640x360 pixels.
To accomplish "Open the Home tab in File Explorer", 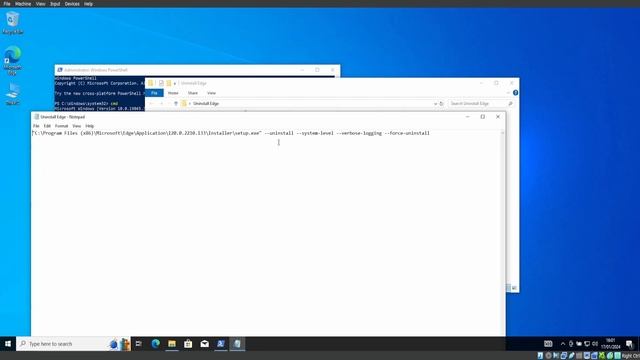I will [173, 93].
